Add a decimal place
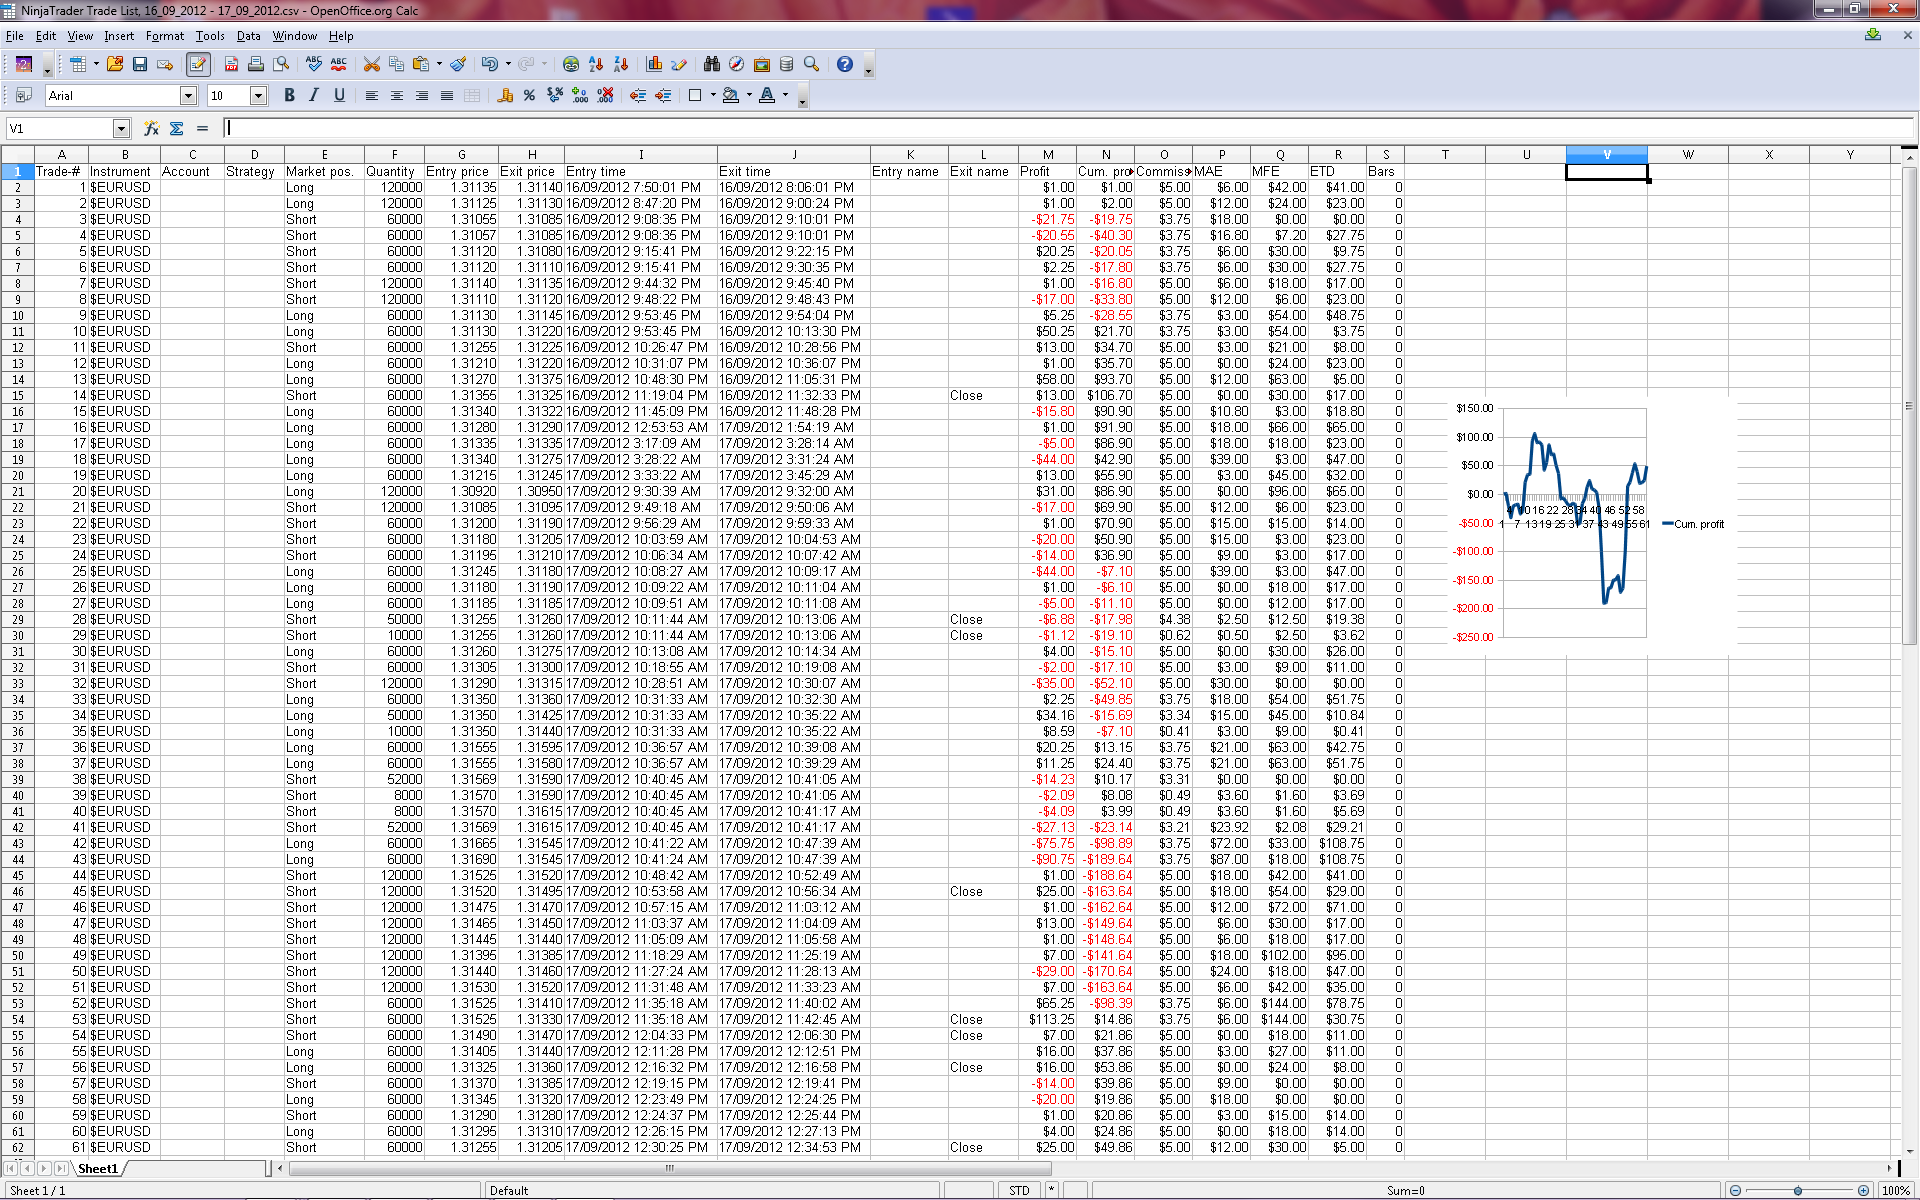This screenshot has height=1200, width=1920. [x=580, y=95]
